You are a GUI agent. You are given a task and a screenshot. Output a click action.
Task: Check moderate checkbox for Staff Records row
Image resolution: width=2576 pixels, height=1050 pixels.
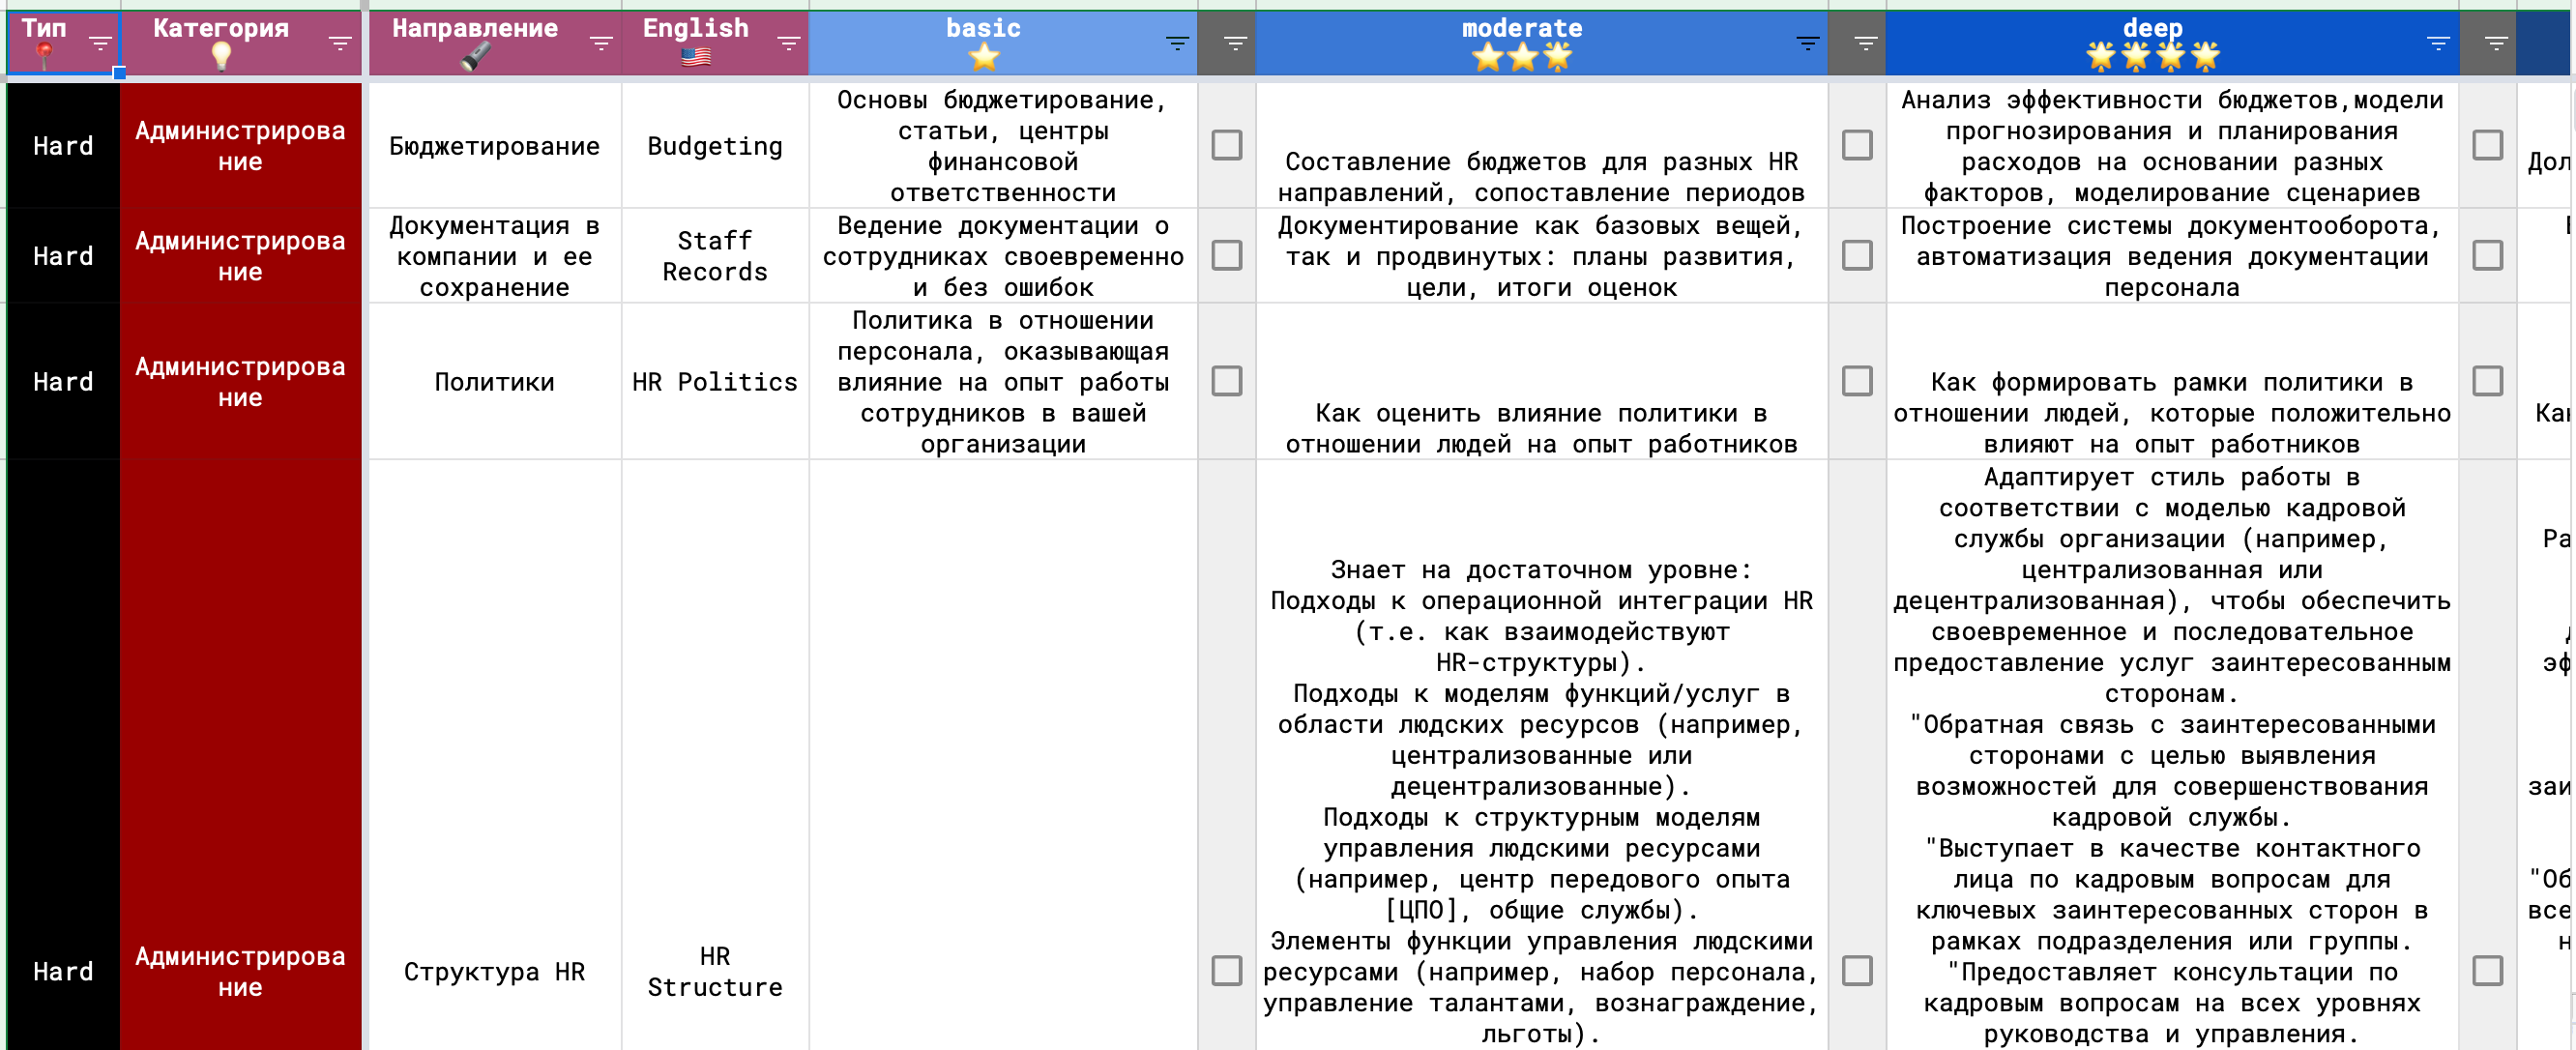click(x=1857, y=255)
